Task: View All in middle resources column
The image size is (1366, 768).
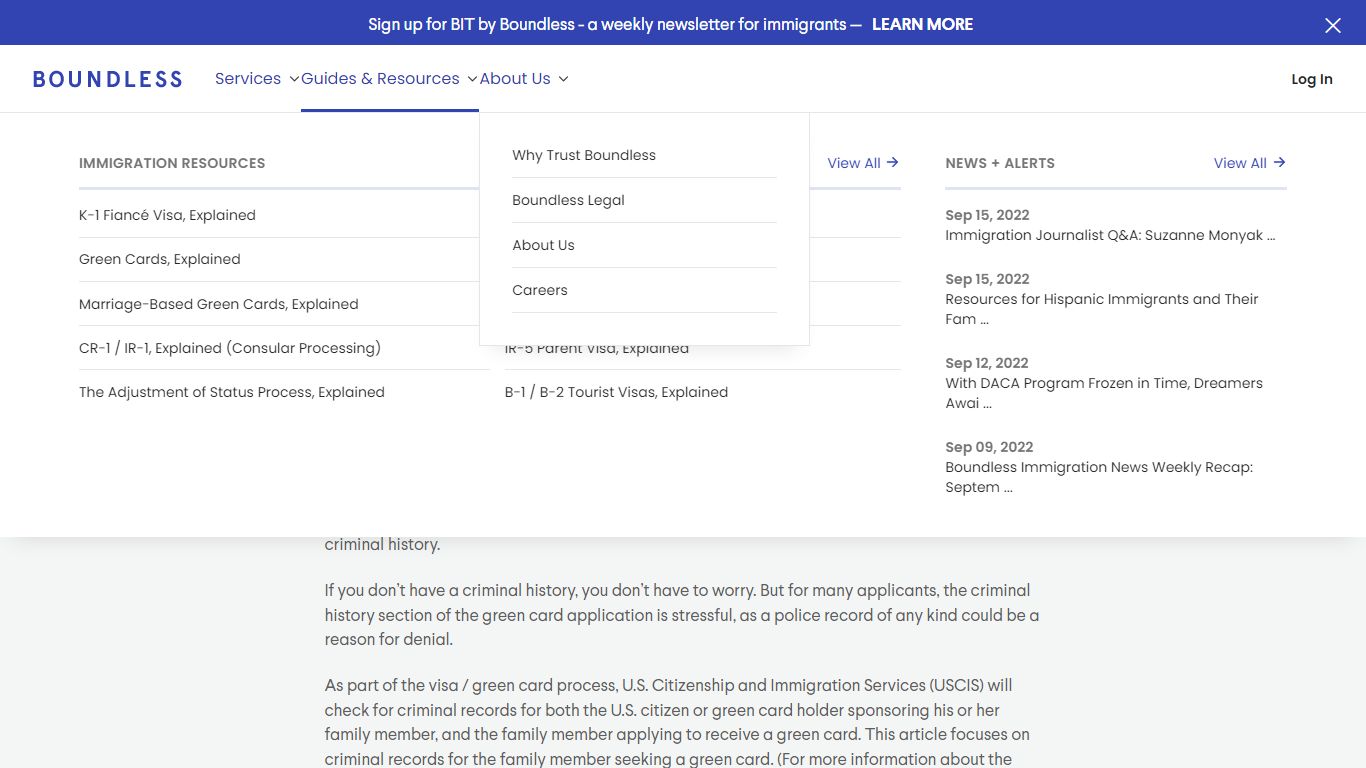Action: (x=854, y=163)
